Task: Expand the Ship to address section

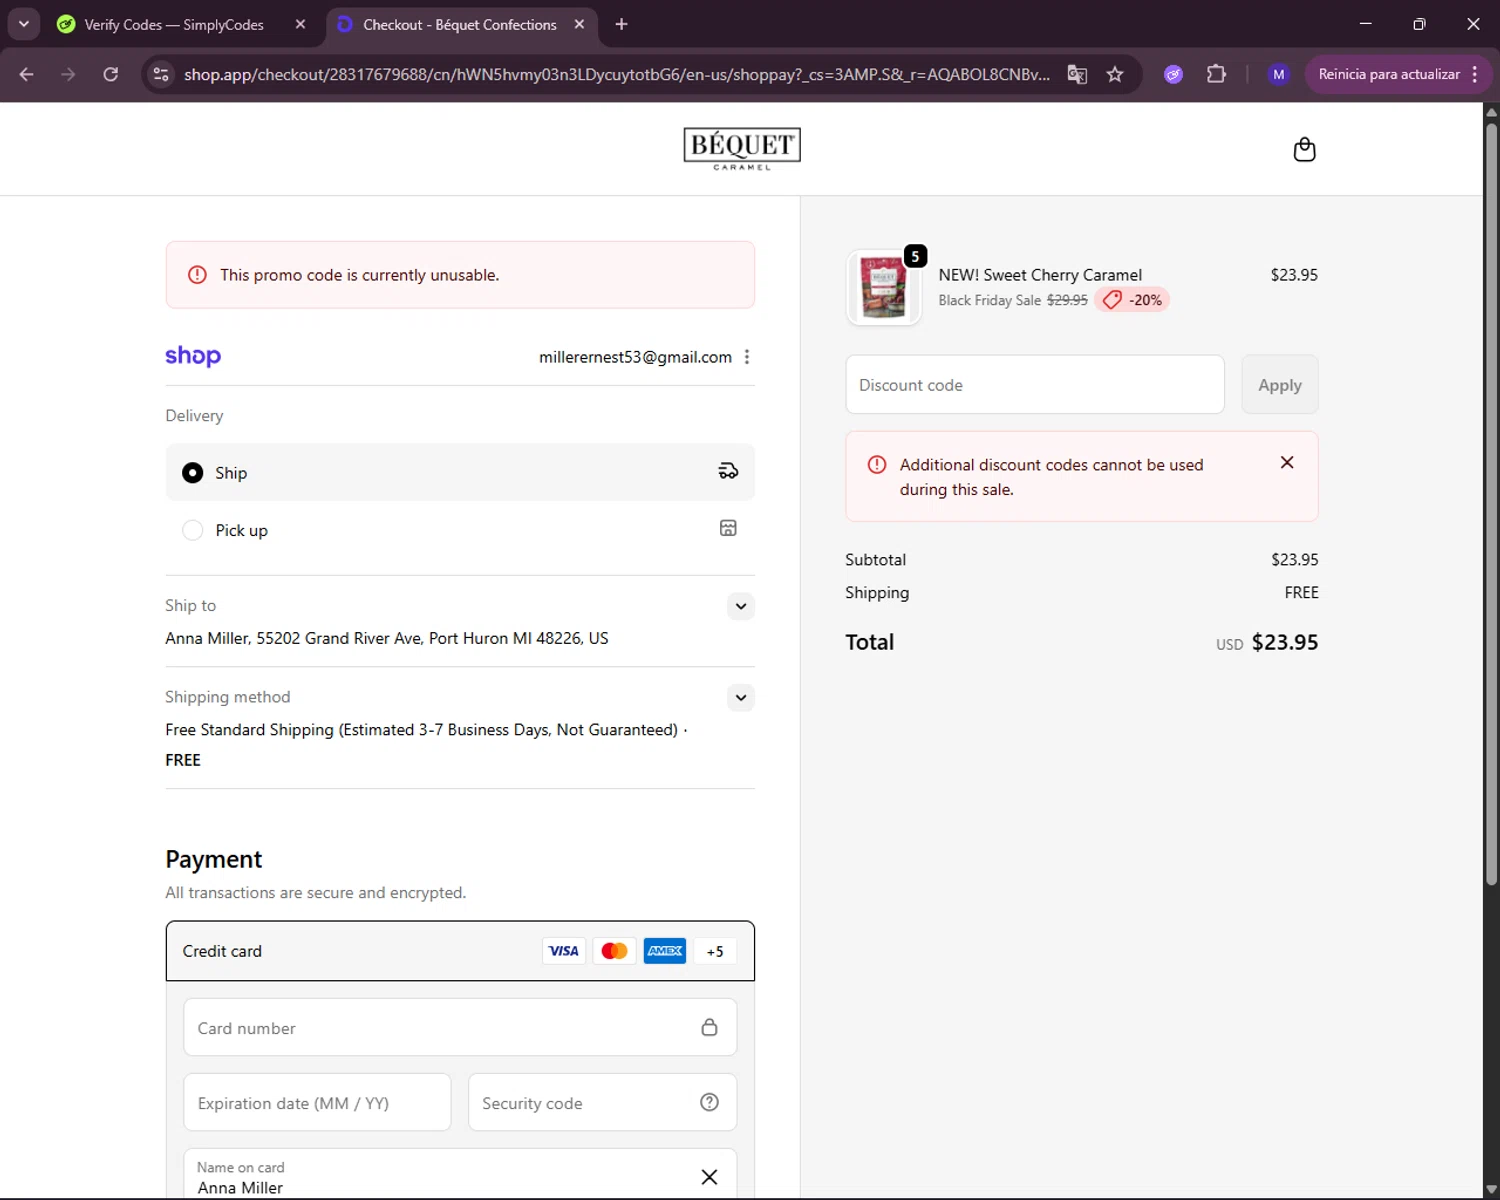Action: [740, 606]
